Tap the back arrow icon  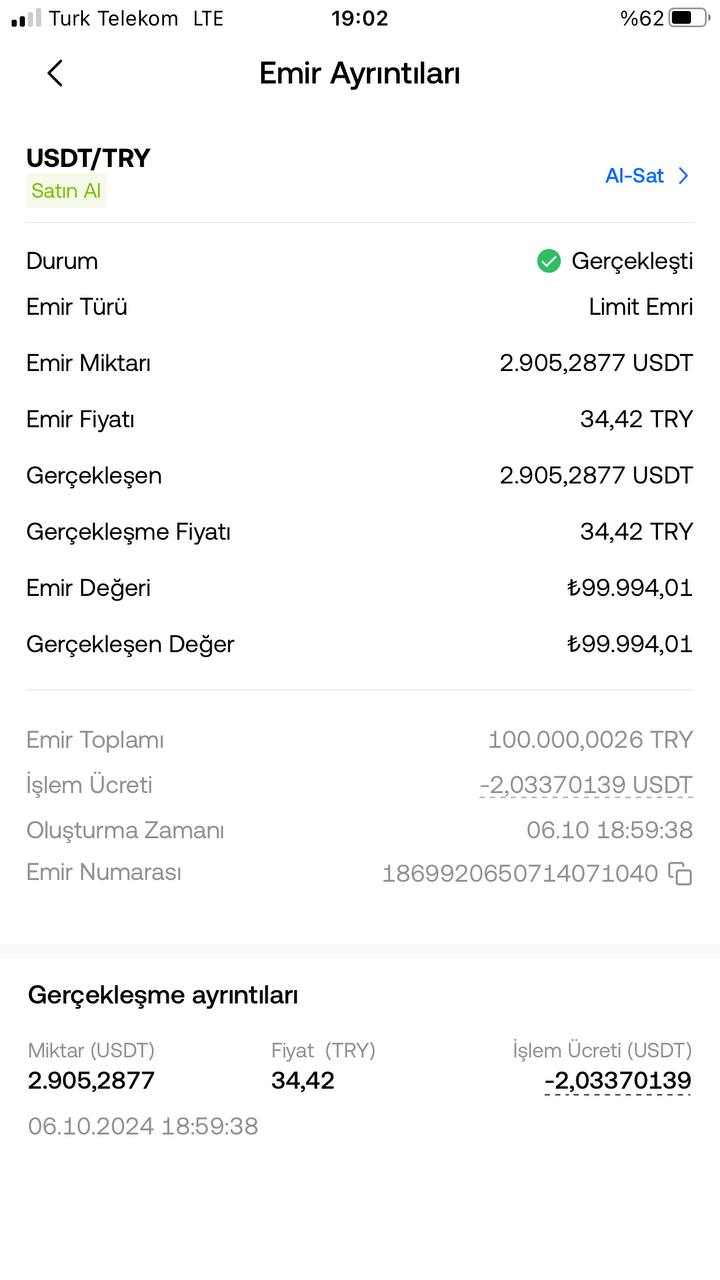point(55,73)
